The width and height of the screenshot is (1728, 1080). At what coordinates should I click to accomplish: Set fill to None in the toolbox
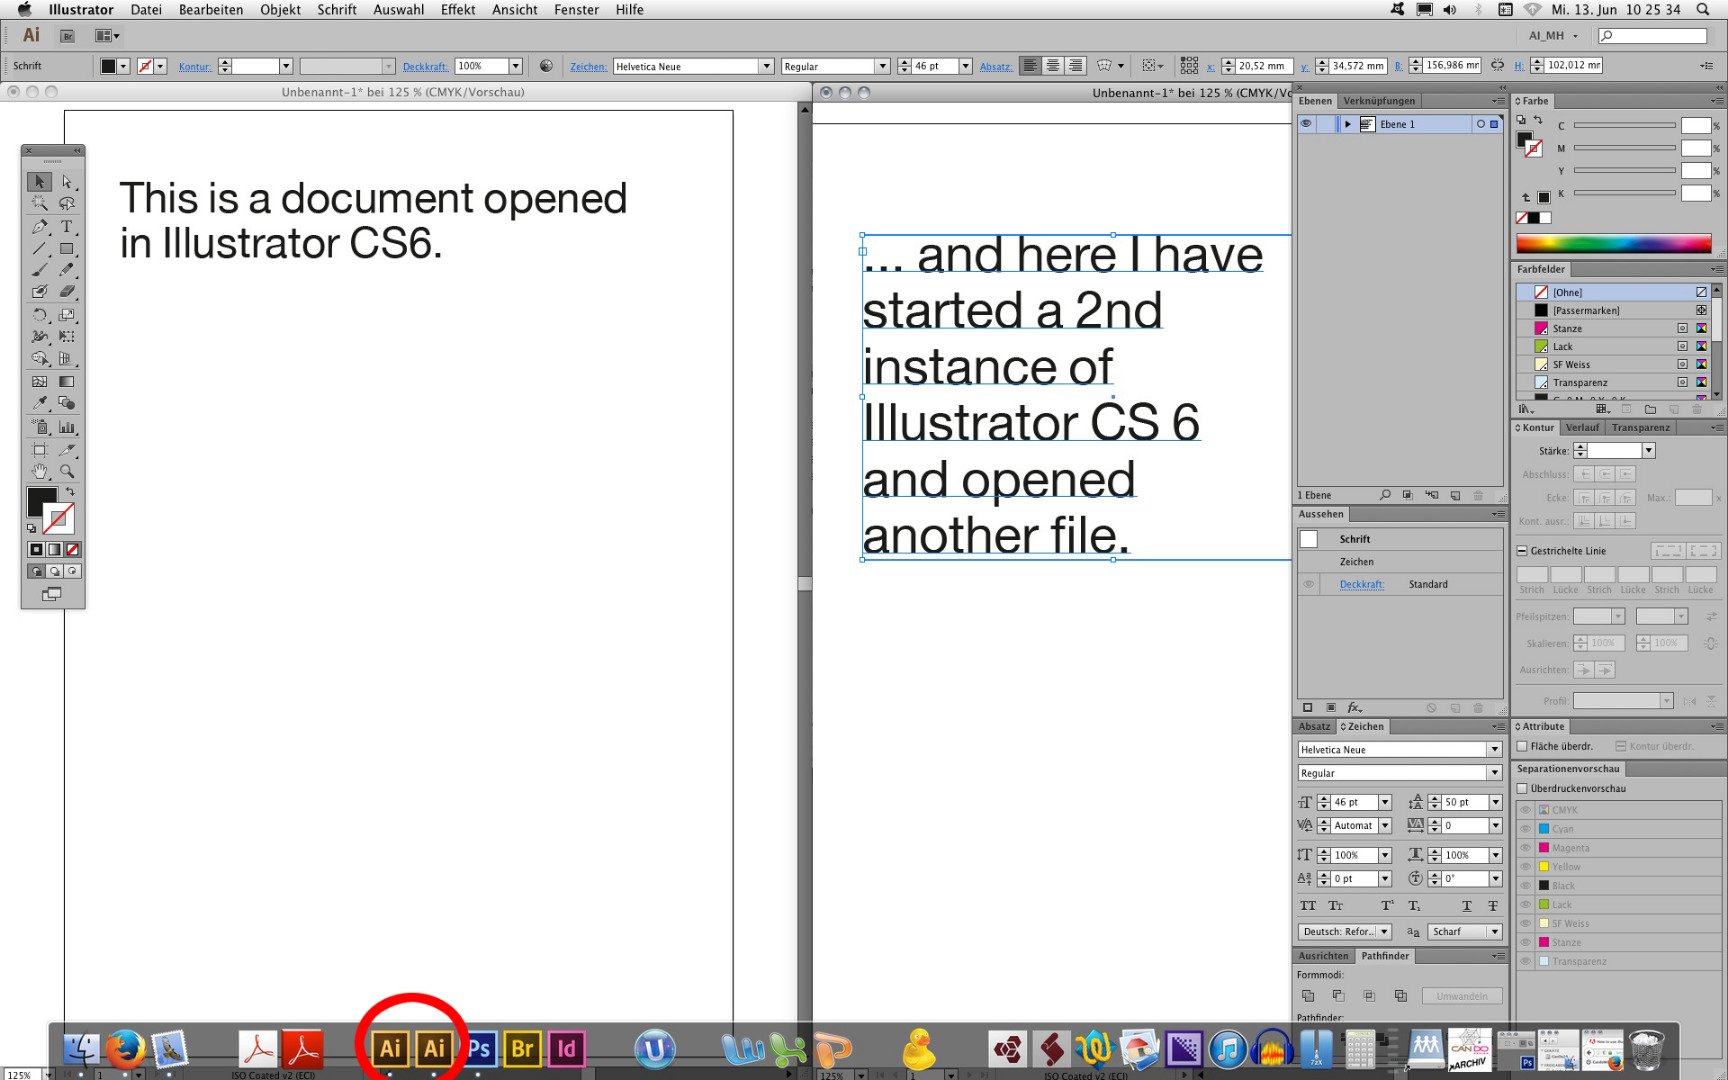72,549
